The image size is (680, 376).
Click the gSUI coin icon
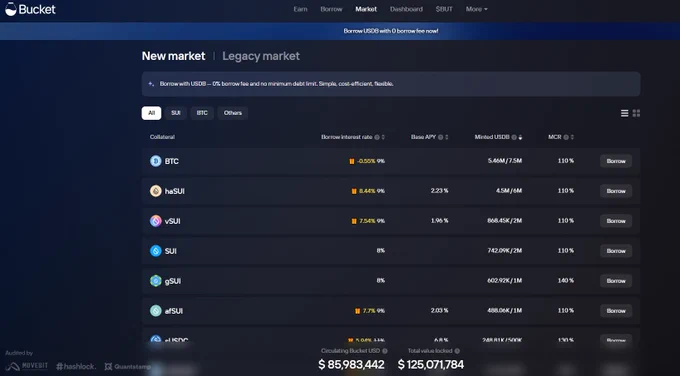coord(156,281)
